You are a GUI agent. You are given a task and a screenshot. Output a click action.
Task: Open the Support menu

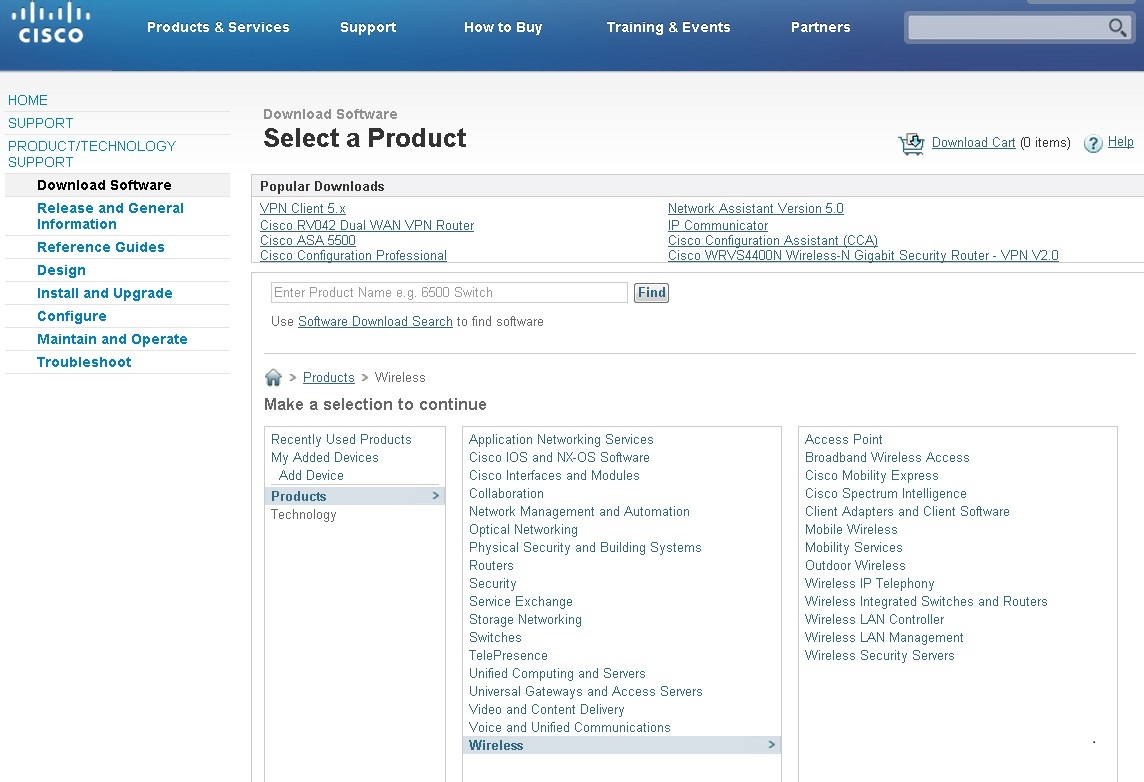click(x=368, y=27)
